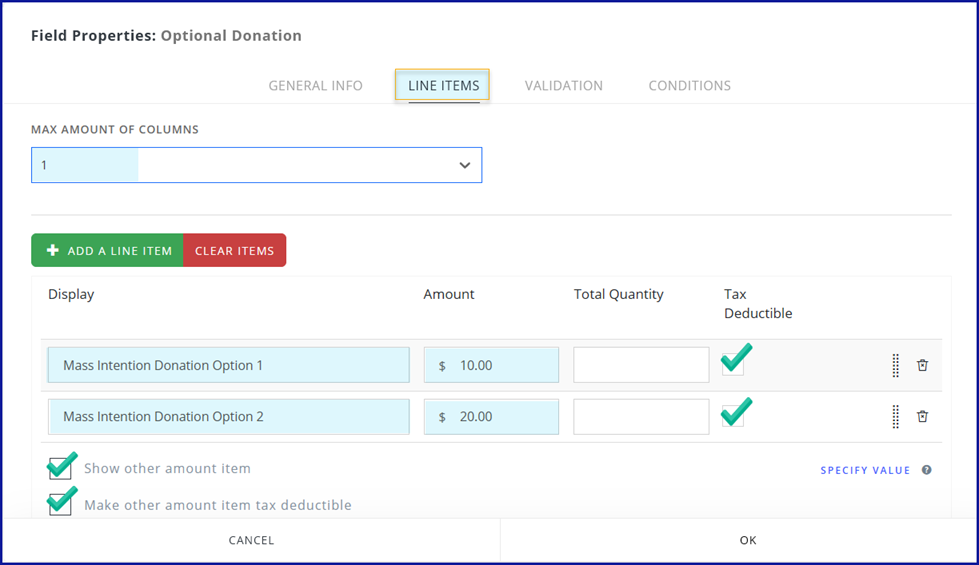Click the Total Quantity column header
Image resolution: width=979 pixels, height=565 pixels.
[x=619, y=294]
